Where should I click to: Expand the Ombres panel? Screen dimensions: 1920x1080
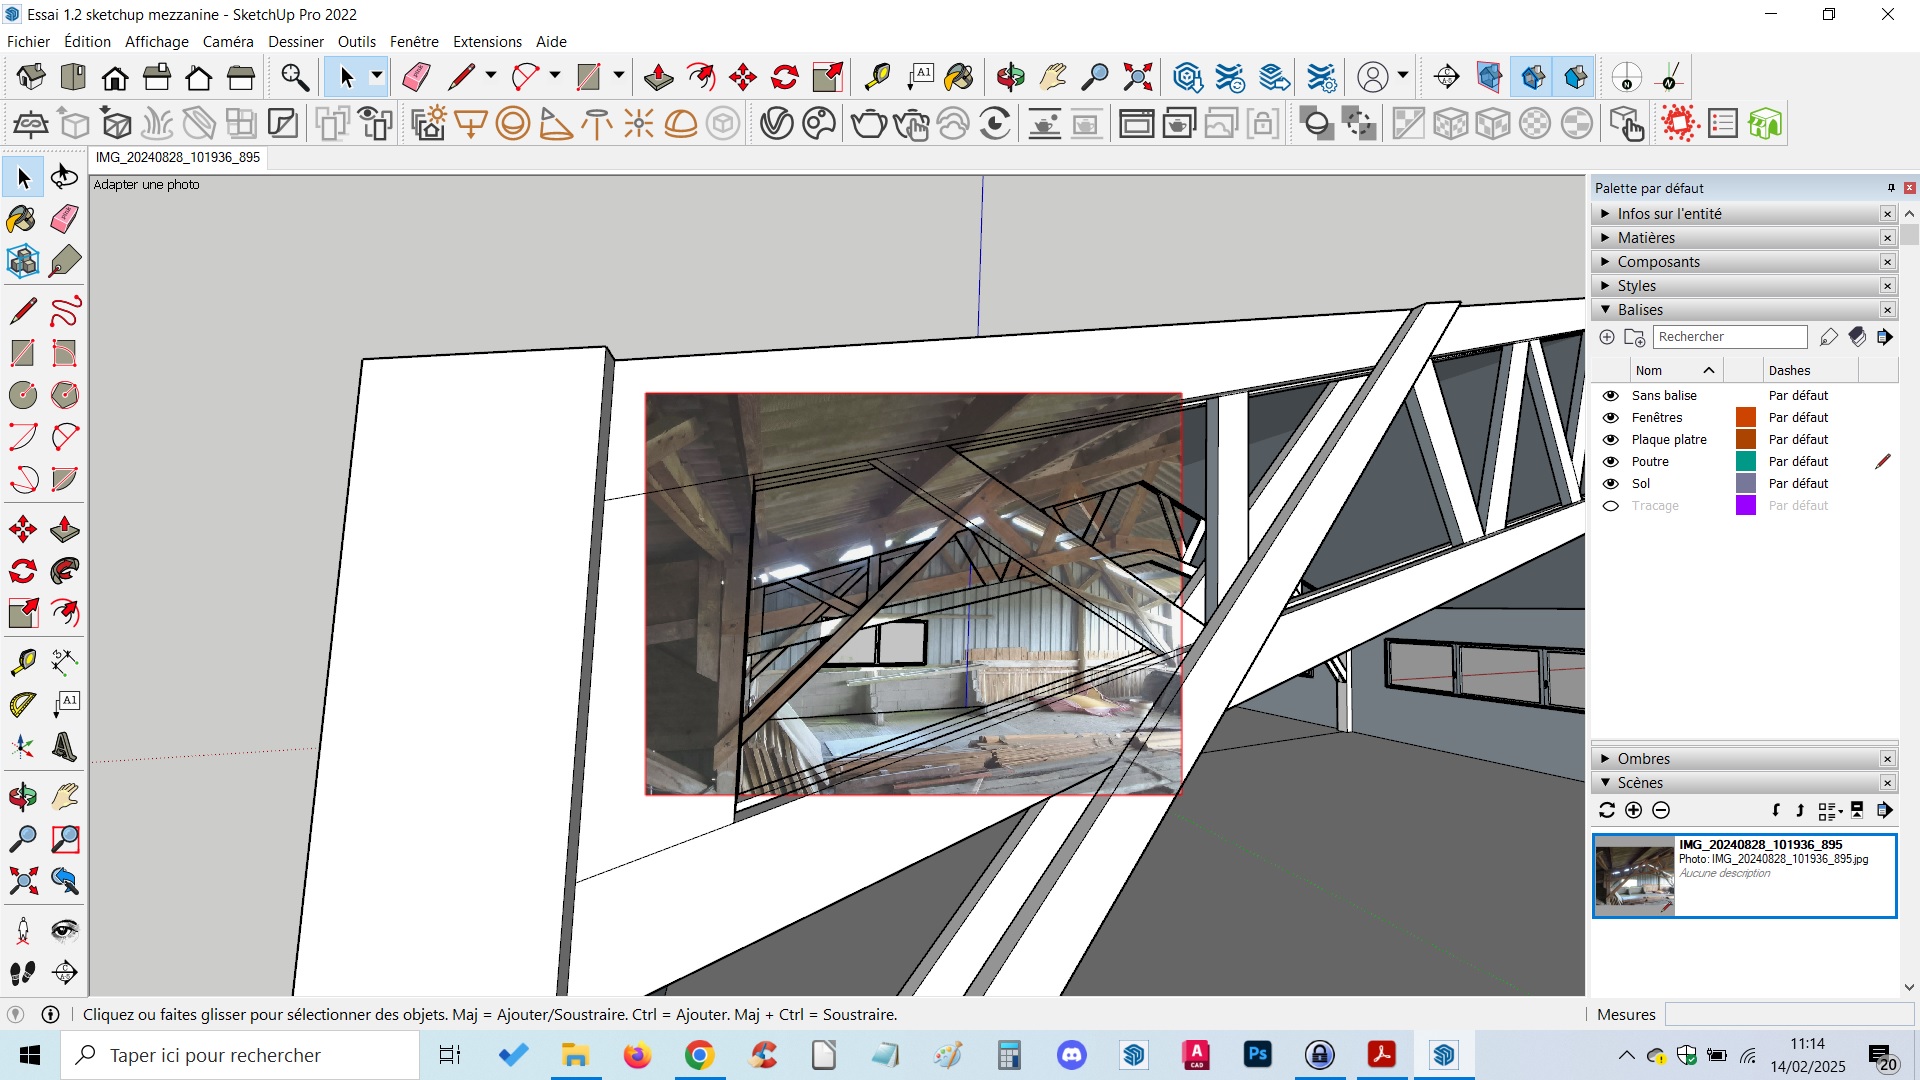(1643, 759)
